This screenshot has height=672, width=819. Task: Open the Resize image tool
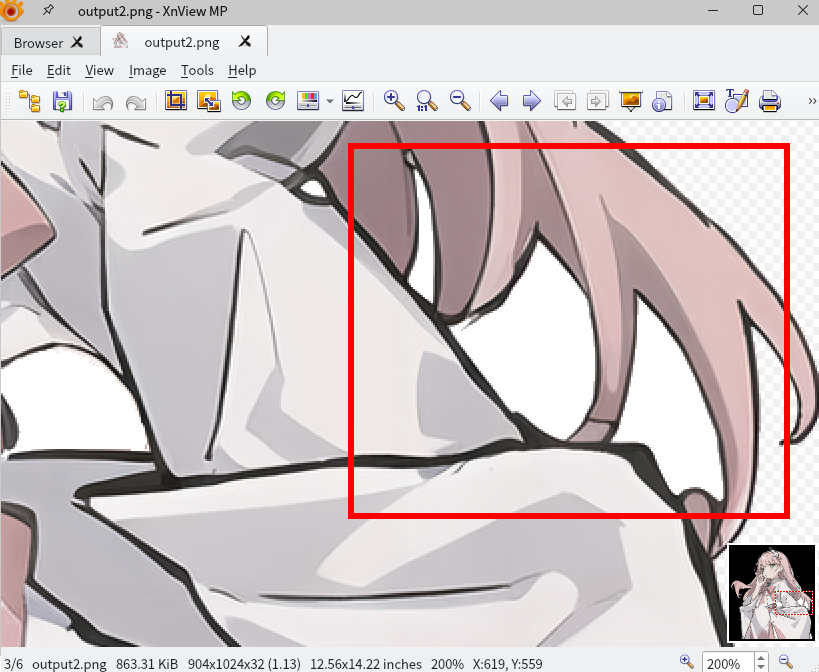(208, 100)
